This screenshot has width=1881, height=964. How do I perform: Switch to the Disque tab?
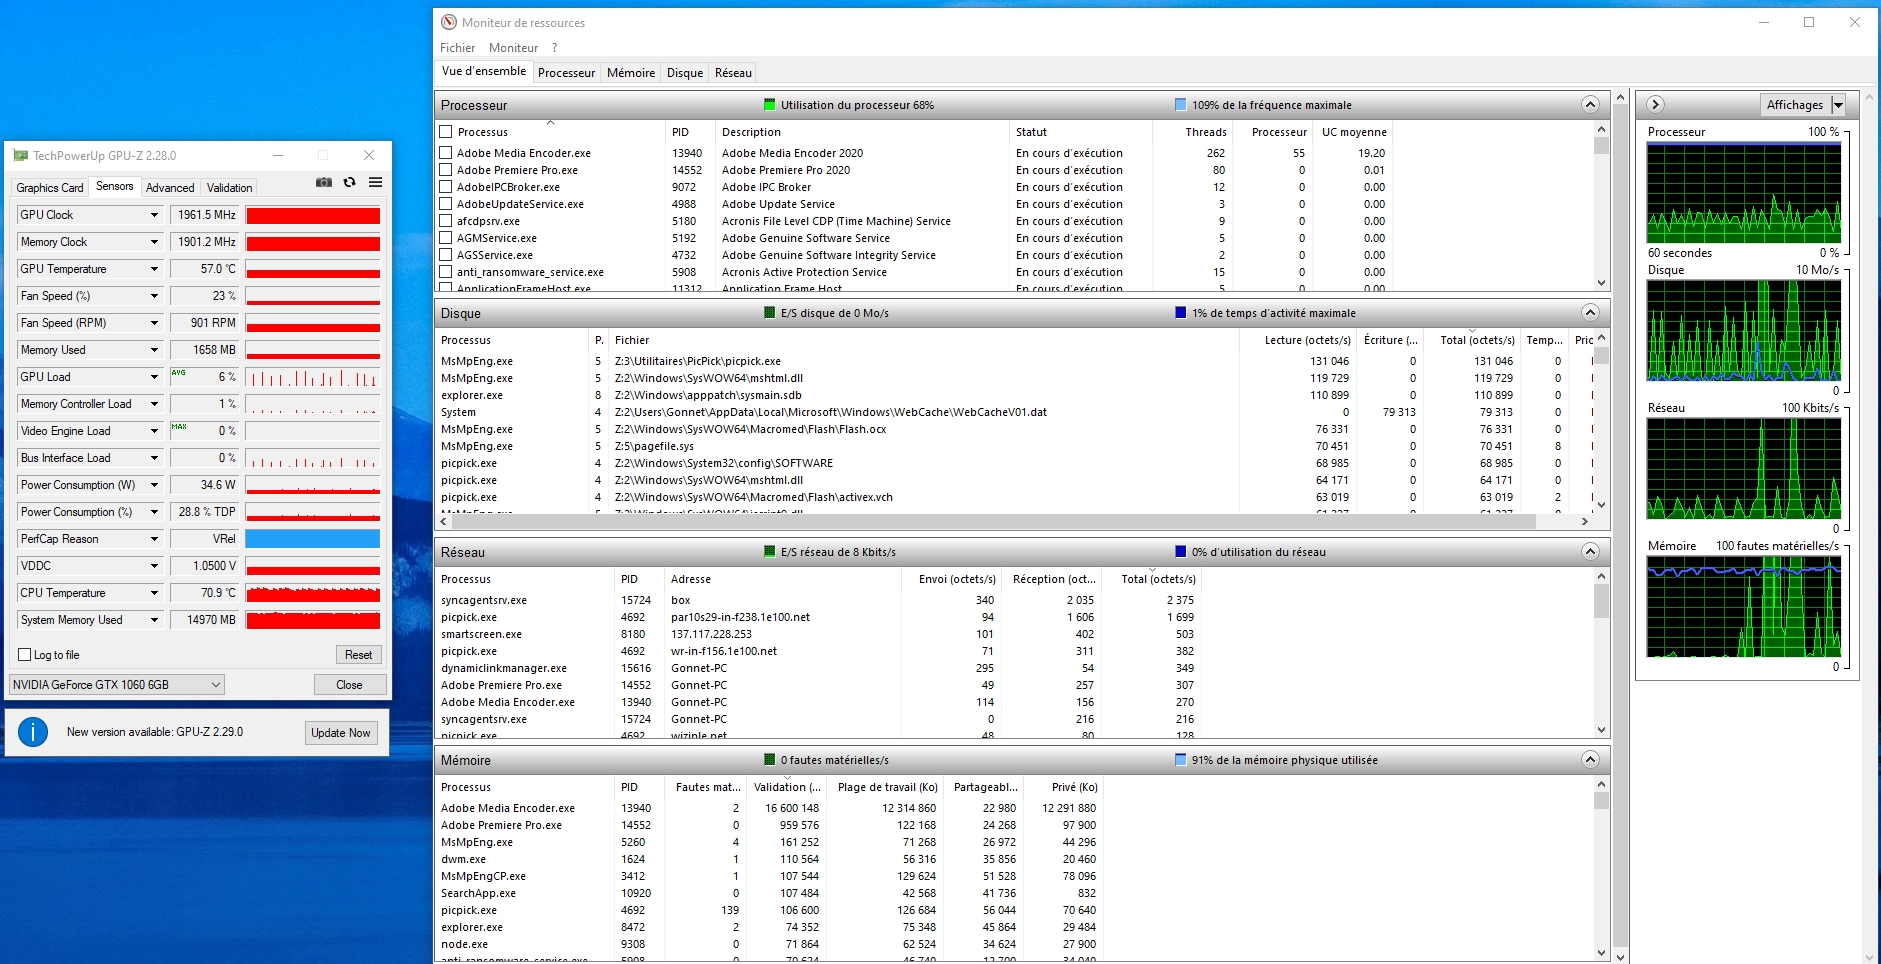tap(685, 73)
